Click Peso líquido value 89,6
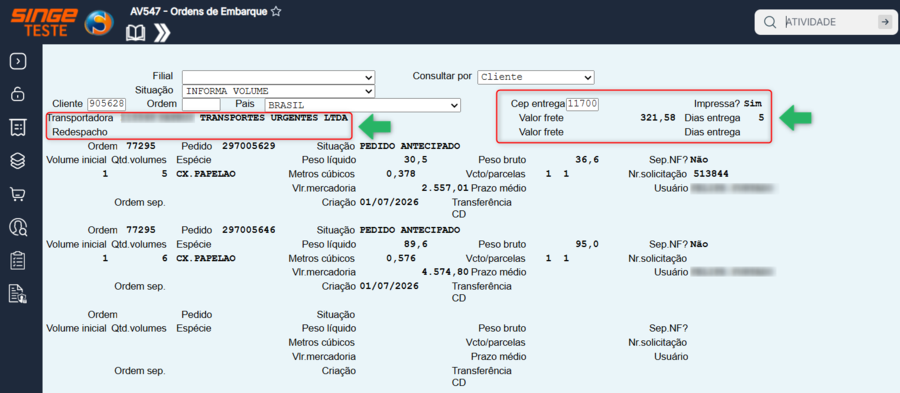Viewport: 900px width, 393px height. [416, 244]
